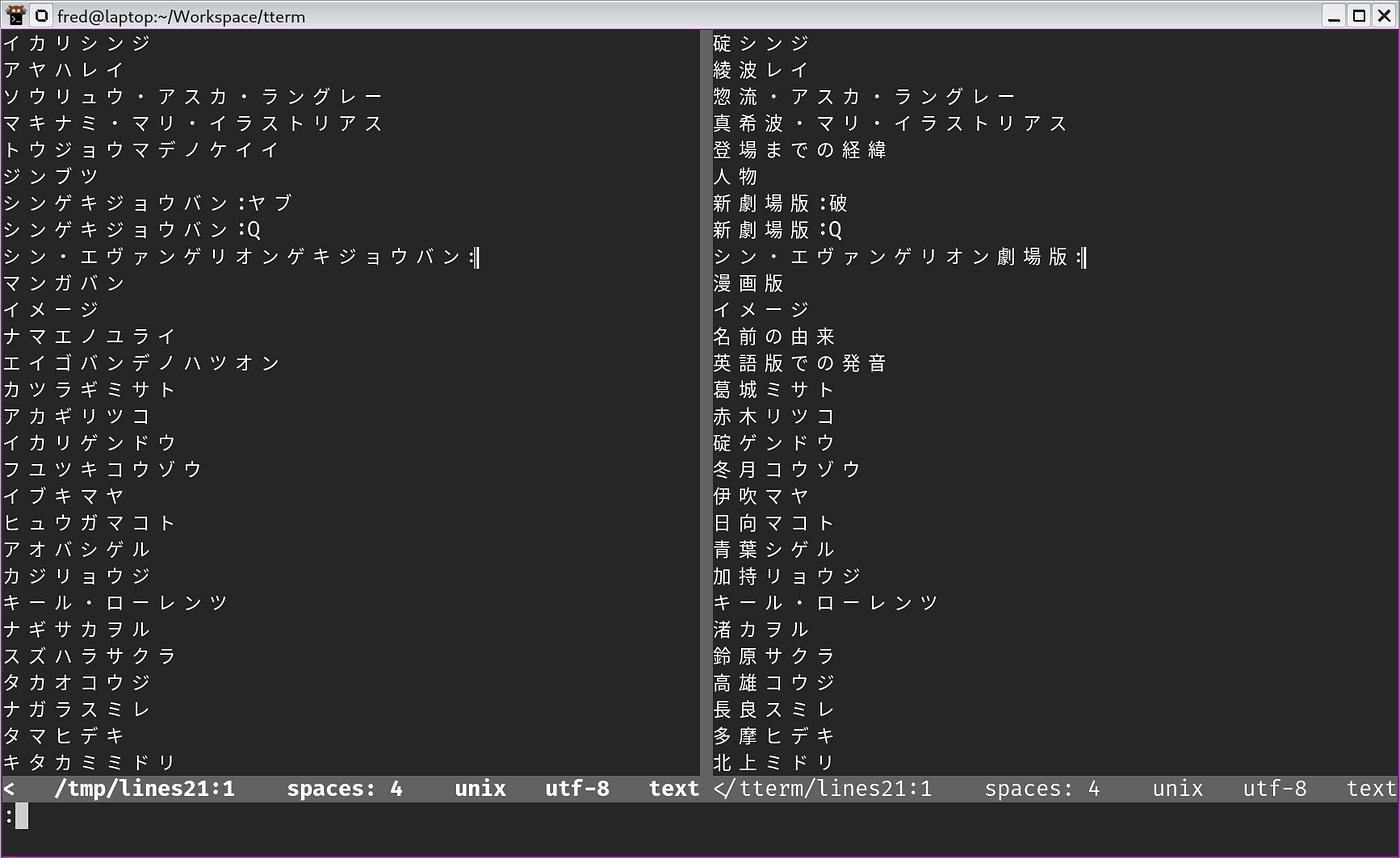The image size is (1400, 858).
Task: Click the line 青葉シゲル
Action: point(774,549)
